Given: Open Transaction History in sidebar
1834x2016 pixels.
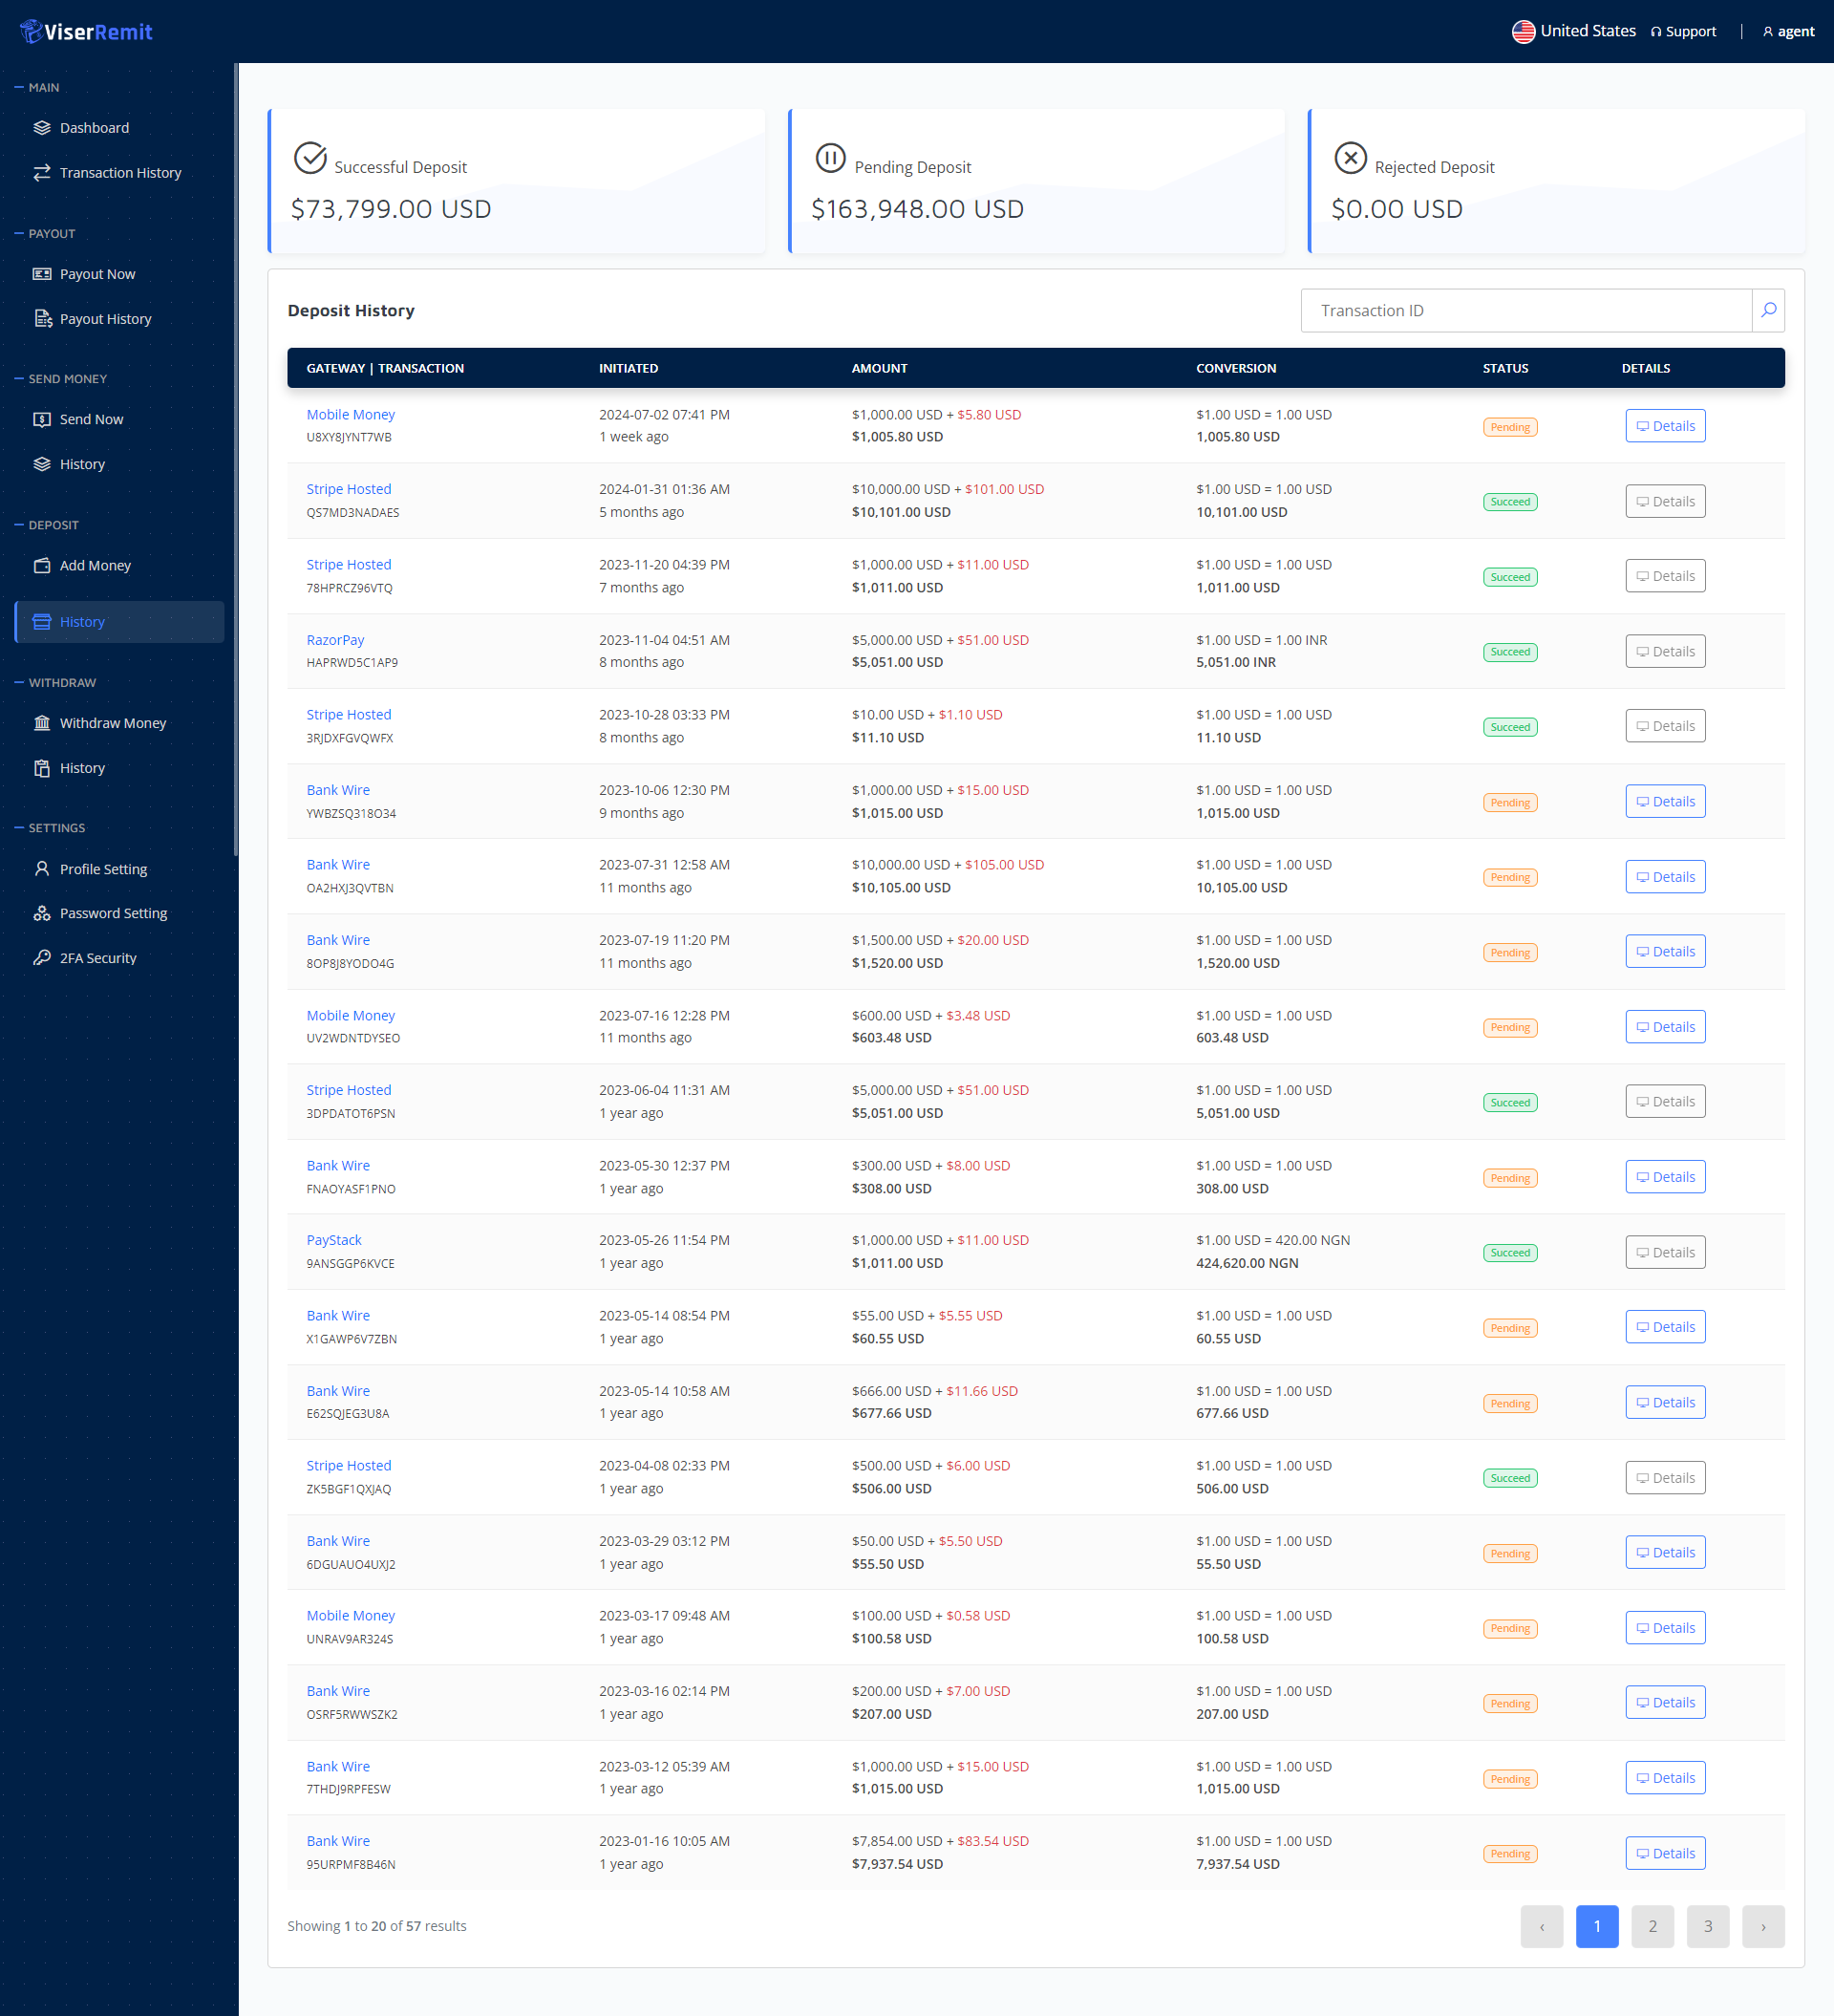Looking at the screenshot, I should [120, 173].
